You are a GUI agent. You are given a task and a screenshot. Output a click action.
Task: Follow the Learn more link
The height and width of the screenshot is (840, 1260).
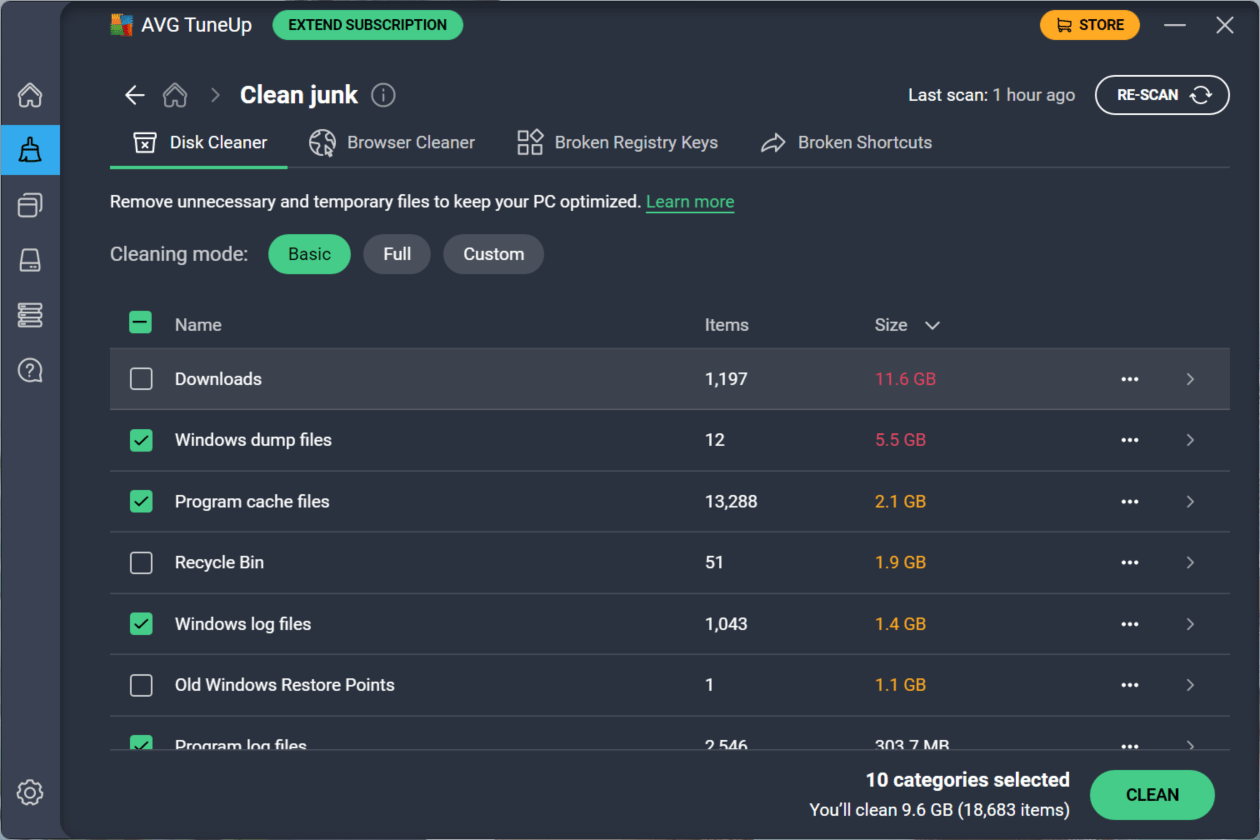(690, 202)
